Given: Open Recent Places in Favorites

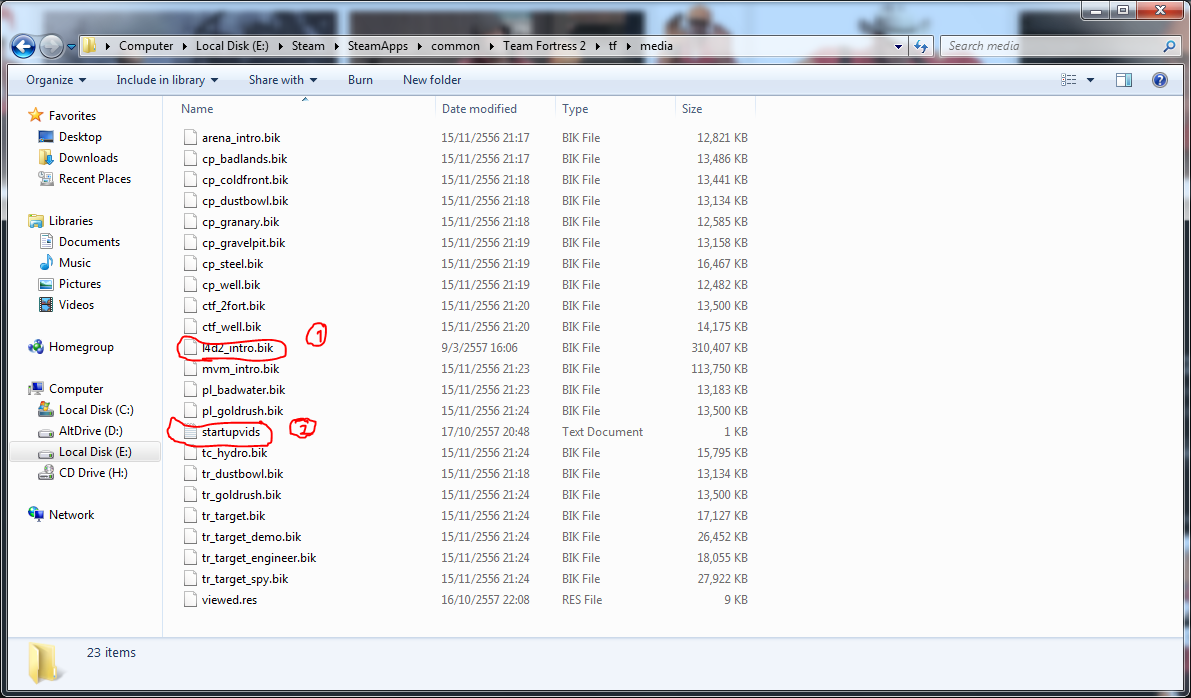Looking at the screenshot, I should 95,178.
